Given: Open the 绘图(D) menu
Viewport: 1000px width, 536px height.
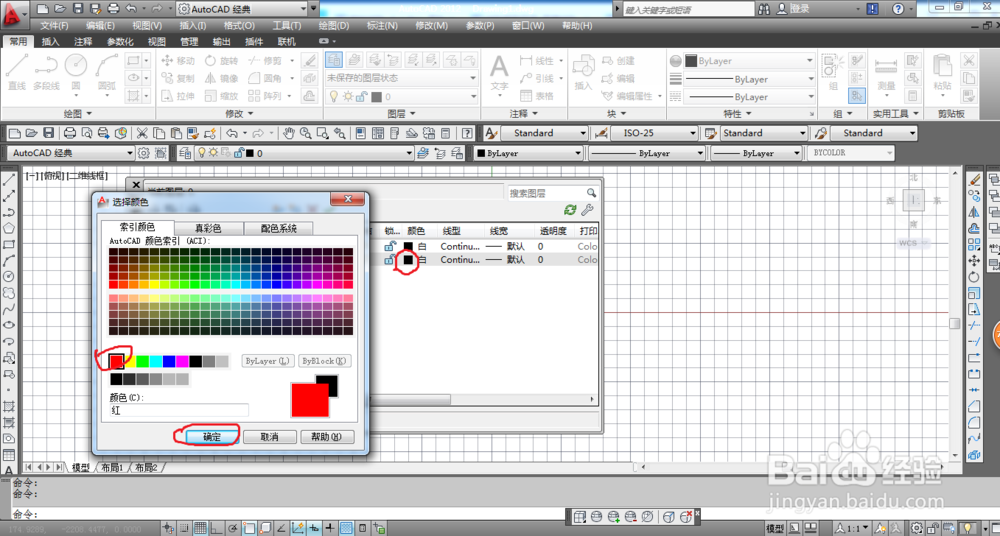Looking at the screenshot, I should (334, 26).
